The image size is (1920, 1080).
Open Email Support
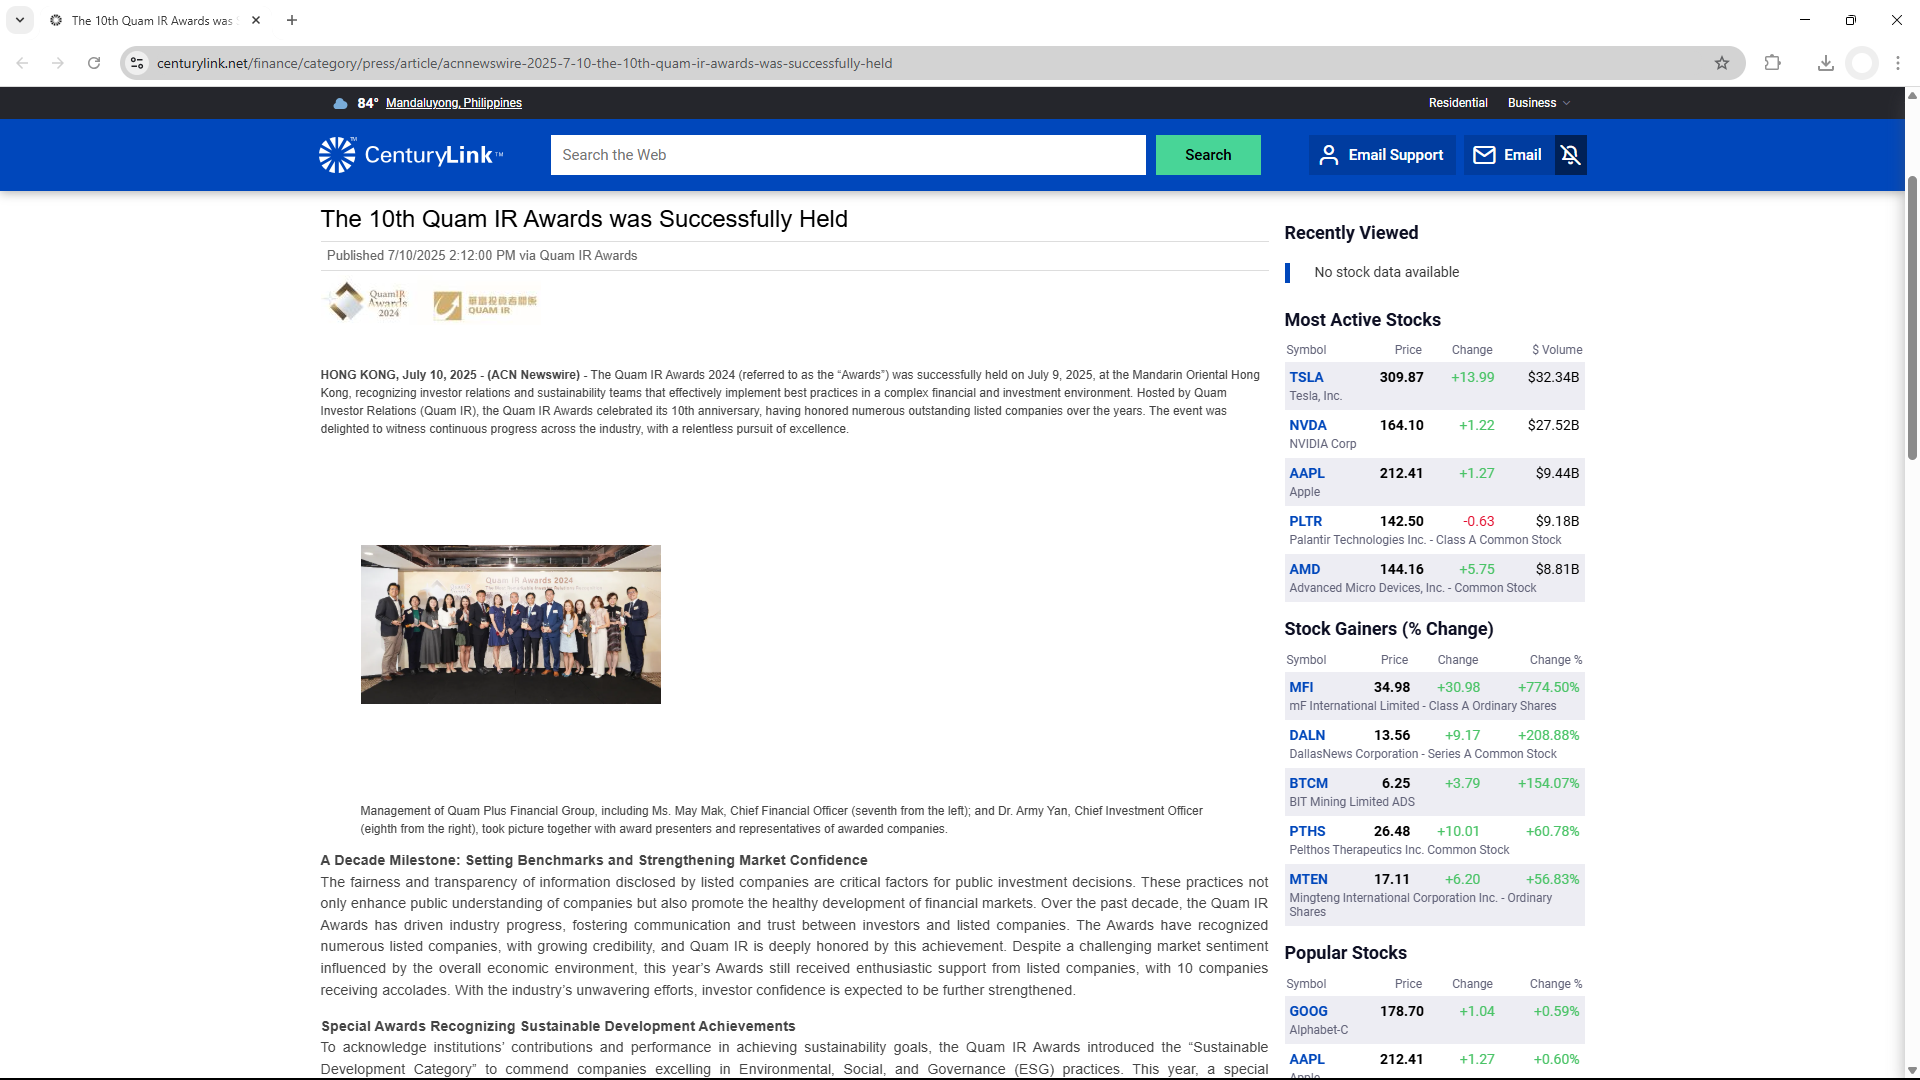coord(1382,155)
